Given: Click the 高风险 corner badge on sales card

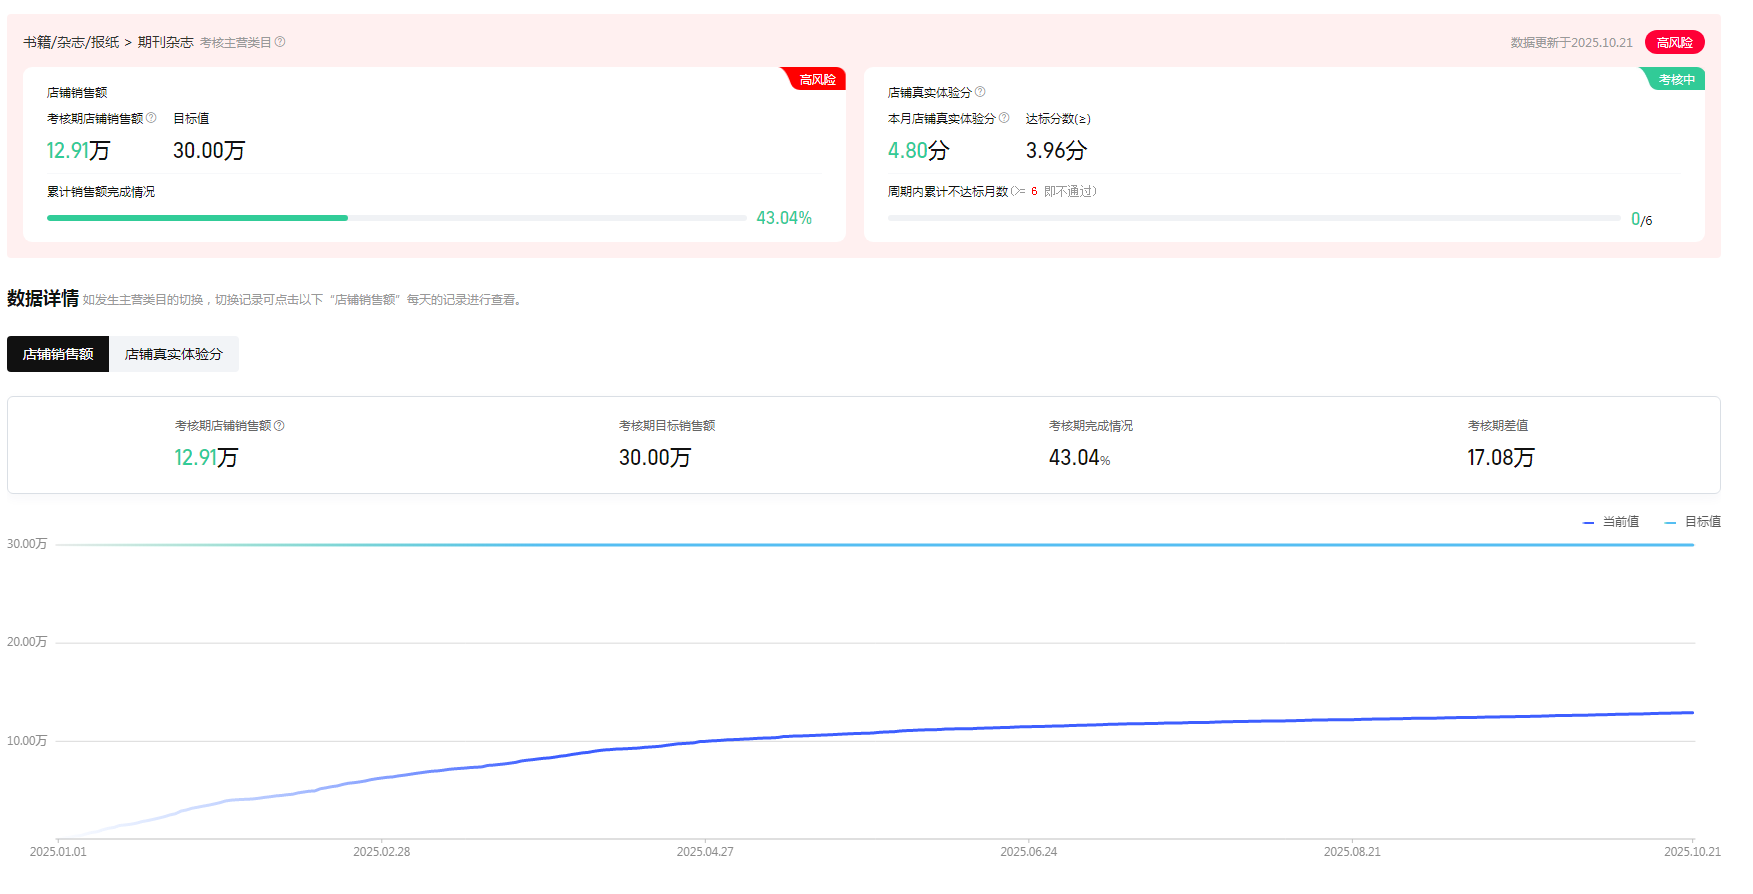Looking at the screenshot, I should click(x=816, y=79).
